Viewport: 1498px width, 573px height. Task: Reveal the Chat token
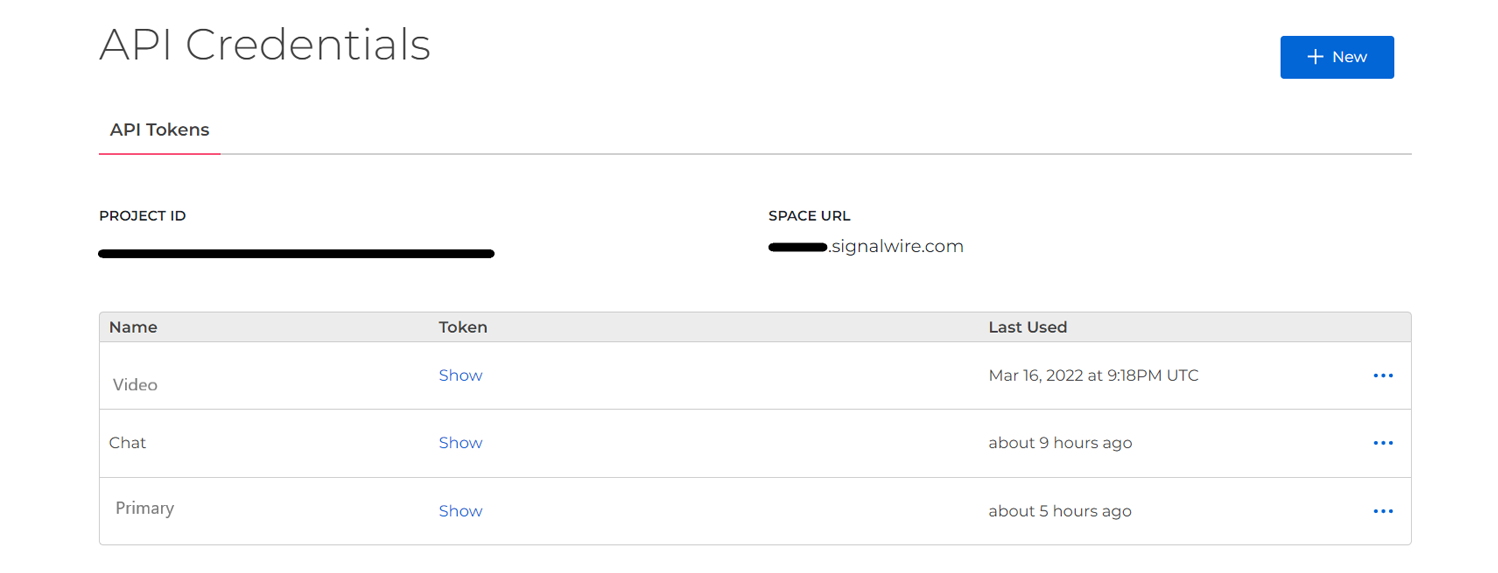[460, 443]
